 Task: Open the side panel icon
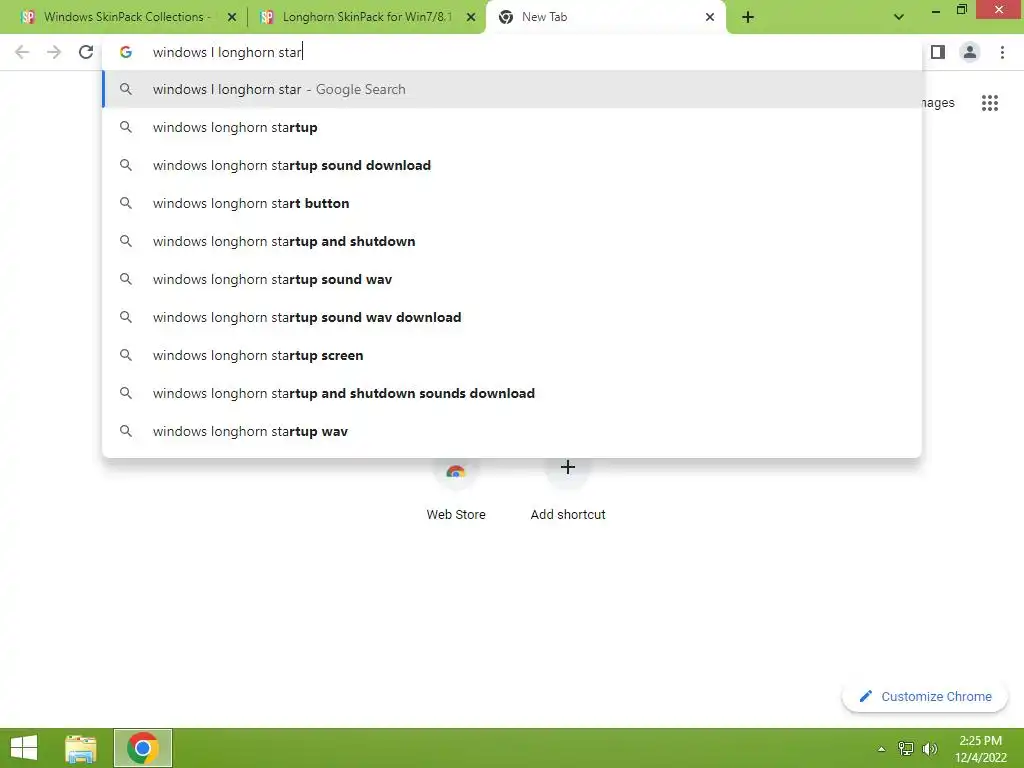click(x=938, y=52)
